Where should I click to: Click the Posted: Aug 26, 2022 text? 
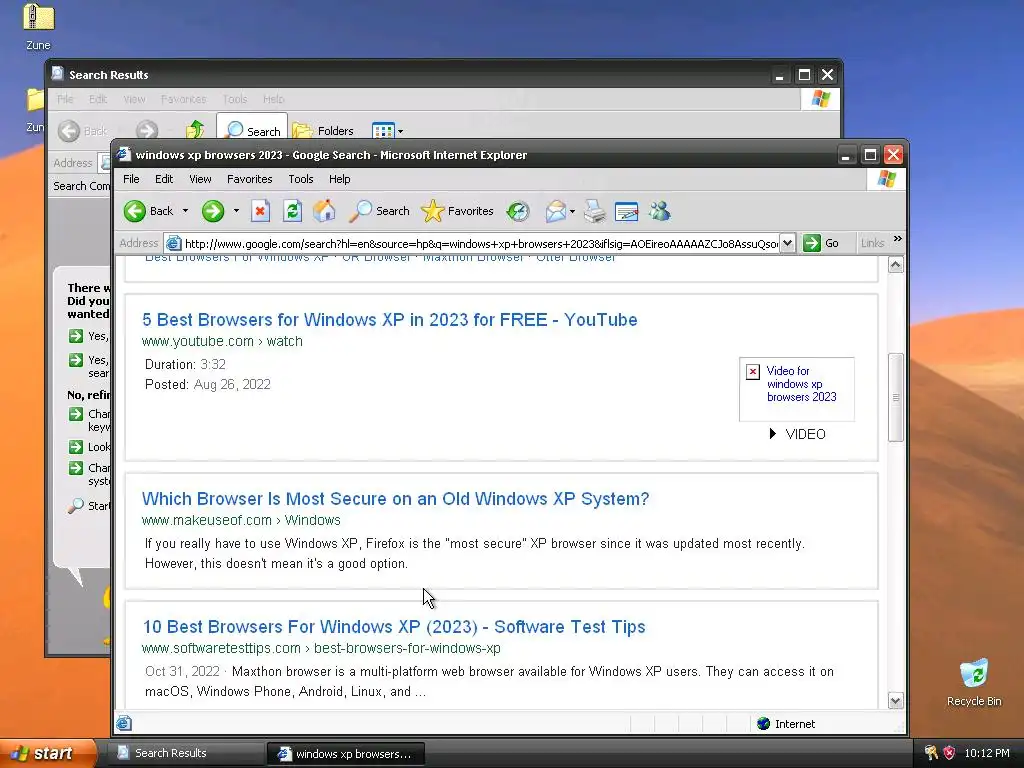click(208, 384)
